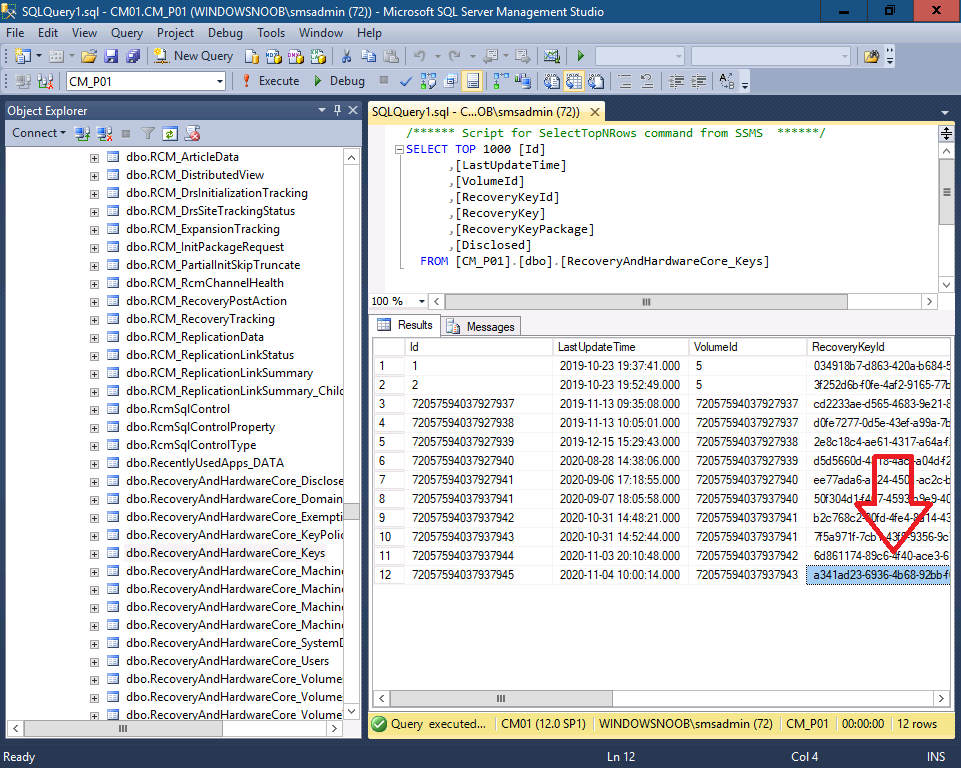The width and height of the screenshot is (961, 768).
Task: Open an Analysis Services MDX Query
Action: coord(274,56)
